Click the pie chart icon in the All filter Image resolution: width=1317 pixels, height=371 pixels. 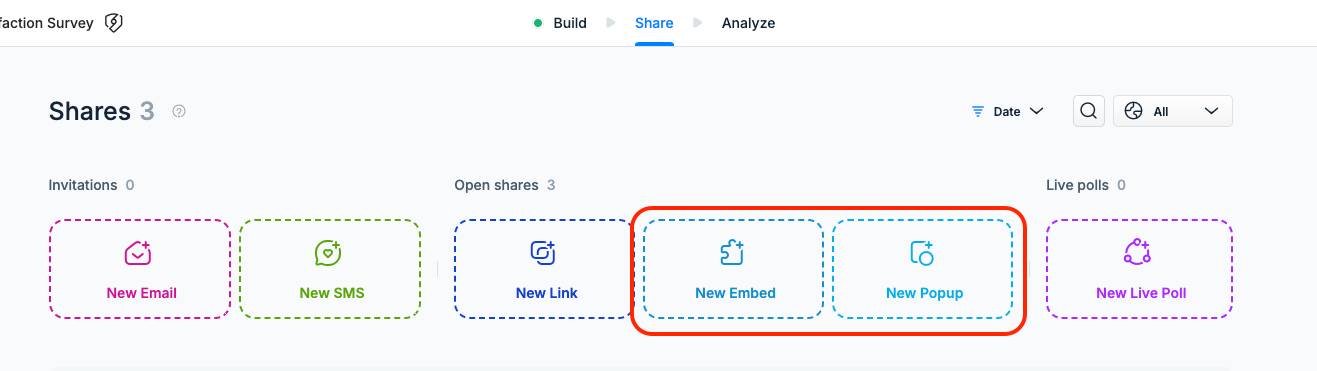(x=1133, y=112)
